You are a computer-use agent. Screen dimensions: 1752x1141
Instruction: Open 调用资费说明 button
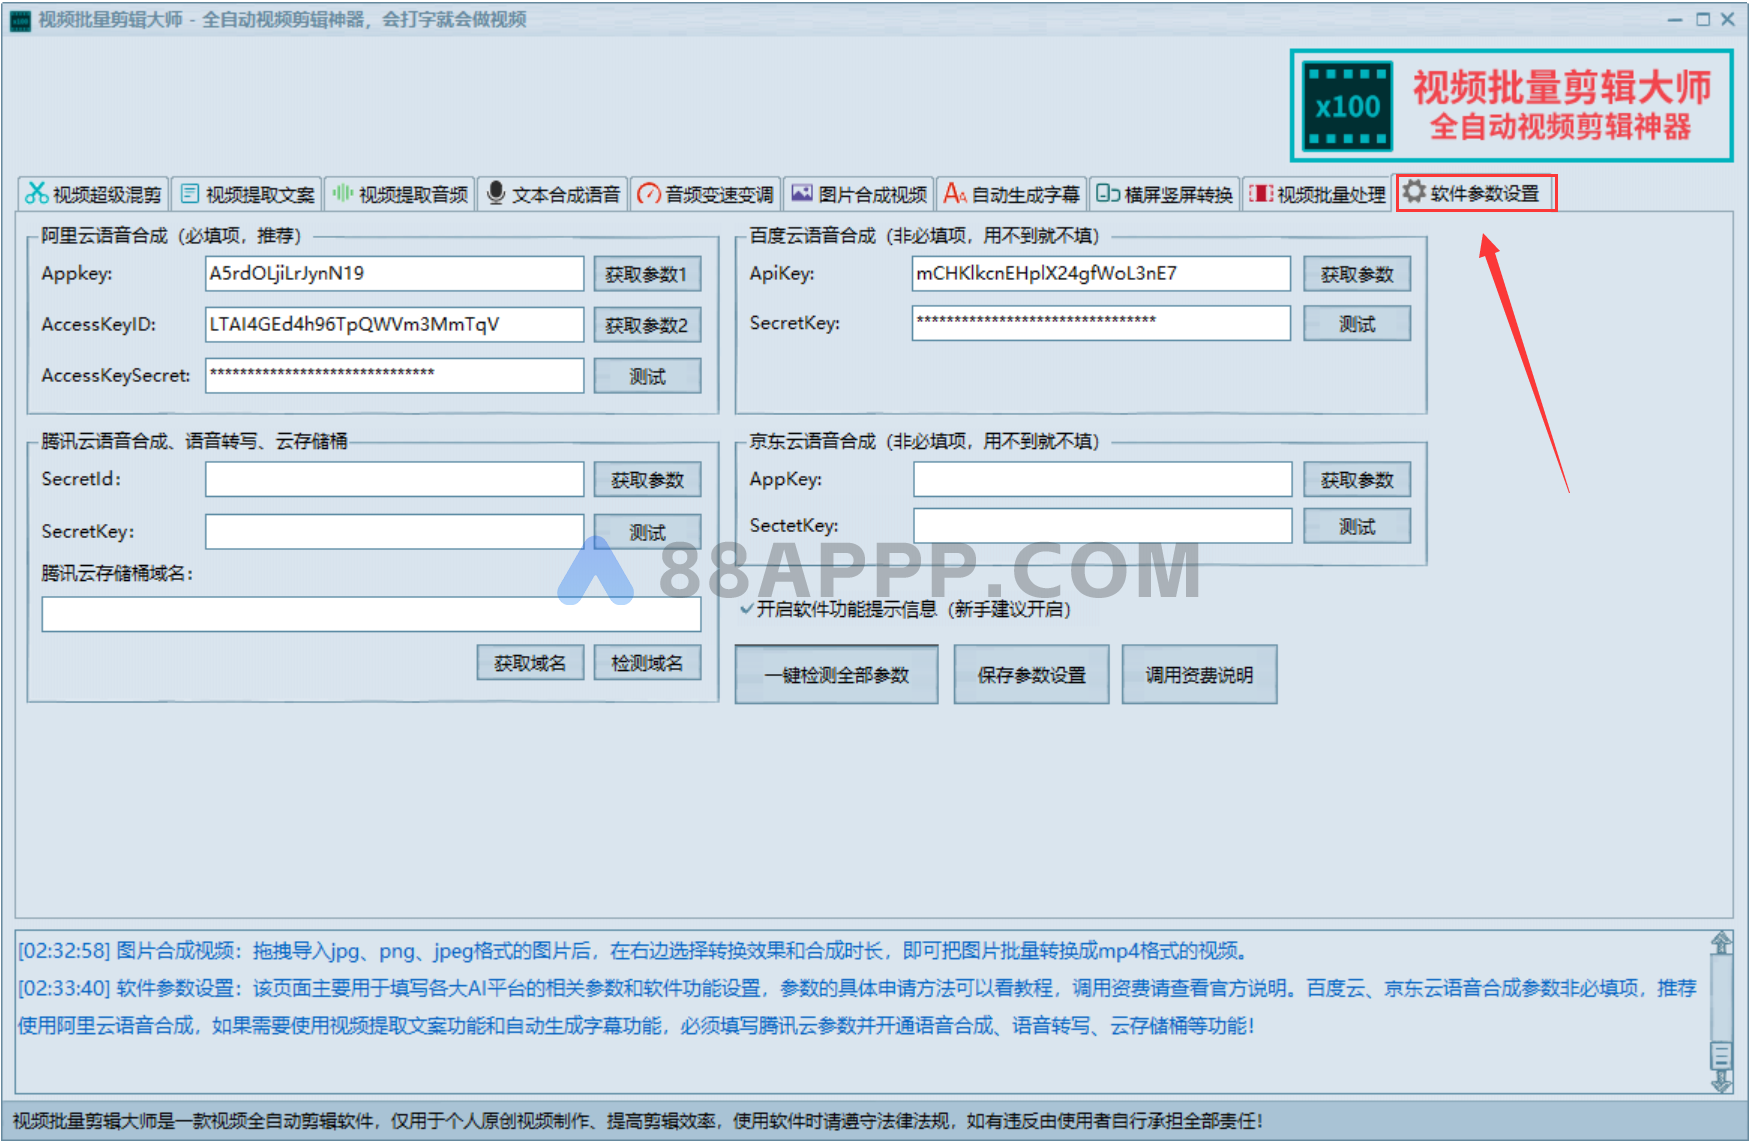(x=1199, y=675)
